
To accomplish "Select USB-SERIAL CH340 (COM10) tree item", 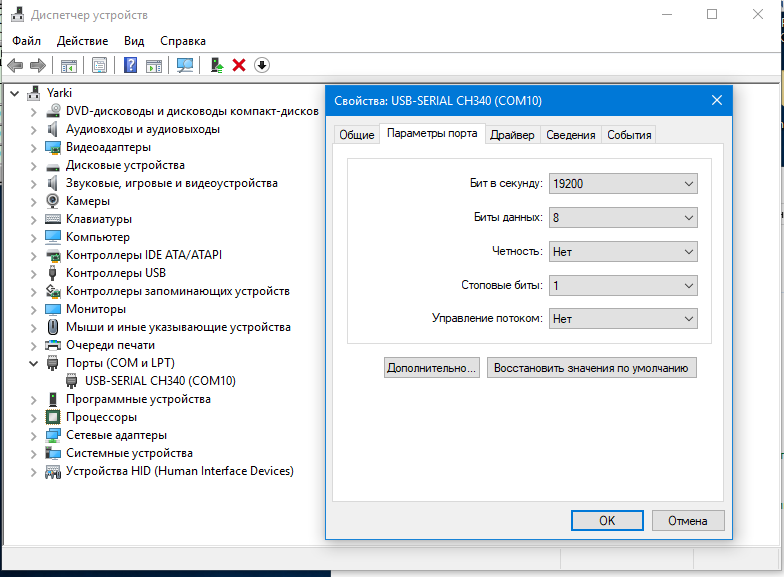I will click(x=160, y=381).
